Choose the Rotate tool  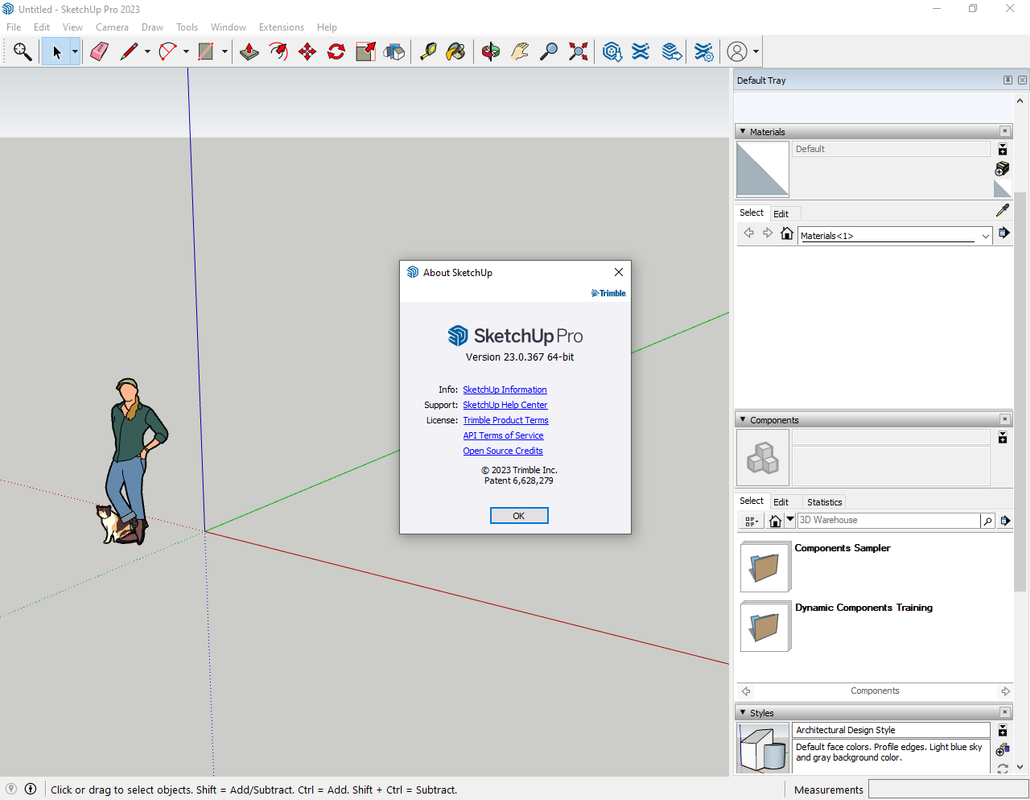tap(336, 52)
